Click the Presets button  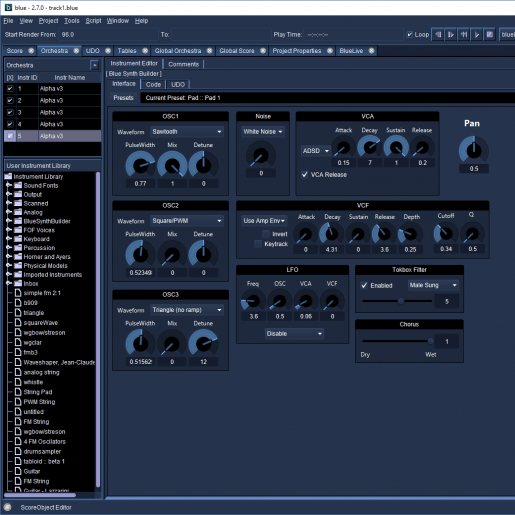[x=123, y=98]
